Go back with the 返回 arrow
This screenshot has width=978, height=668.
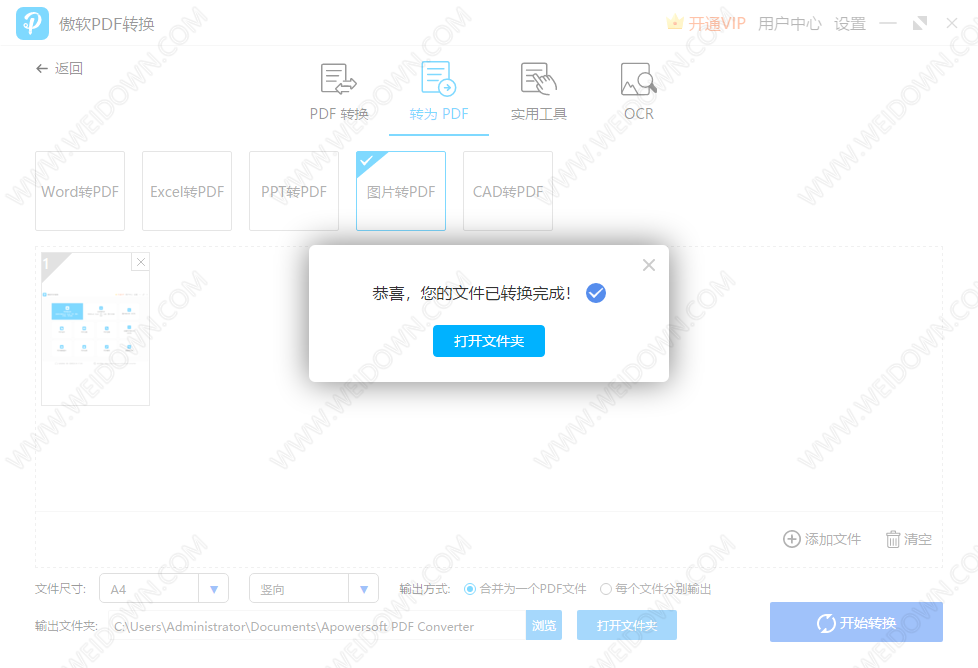click(59, 68)
